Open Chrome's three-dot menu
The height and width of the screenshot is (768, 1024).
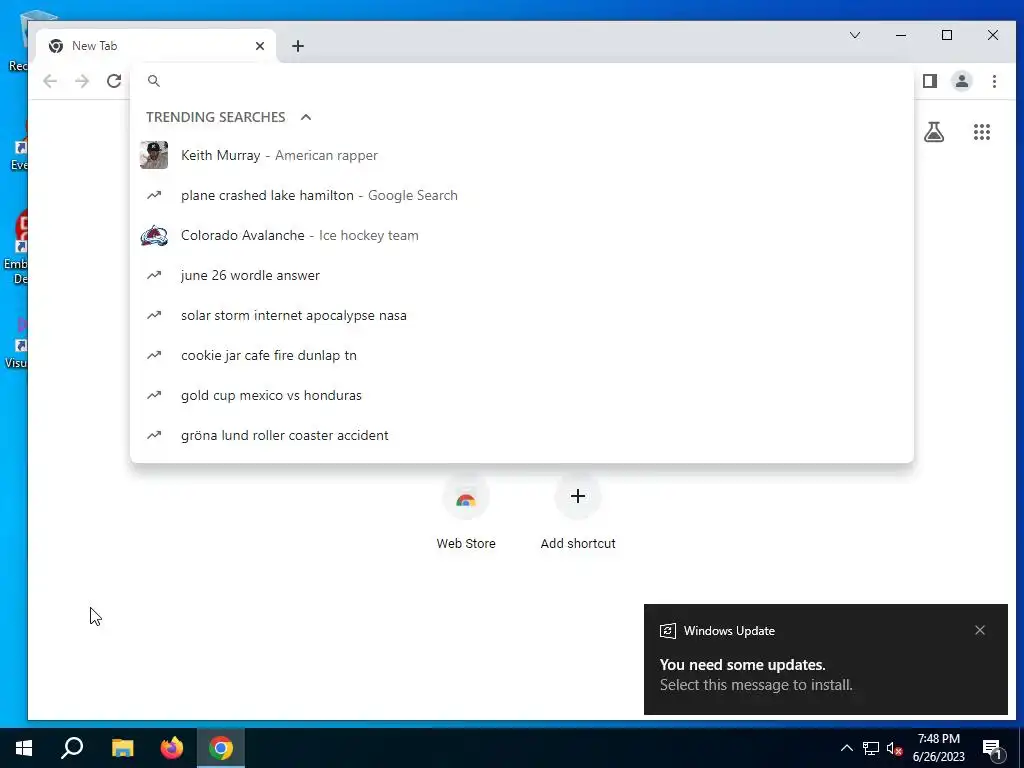click(994, 81)
